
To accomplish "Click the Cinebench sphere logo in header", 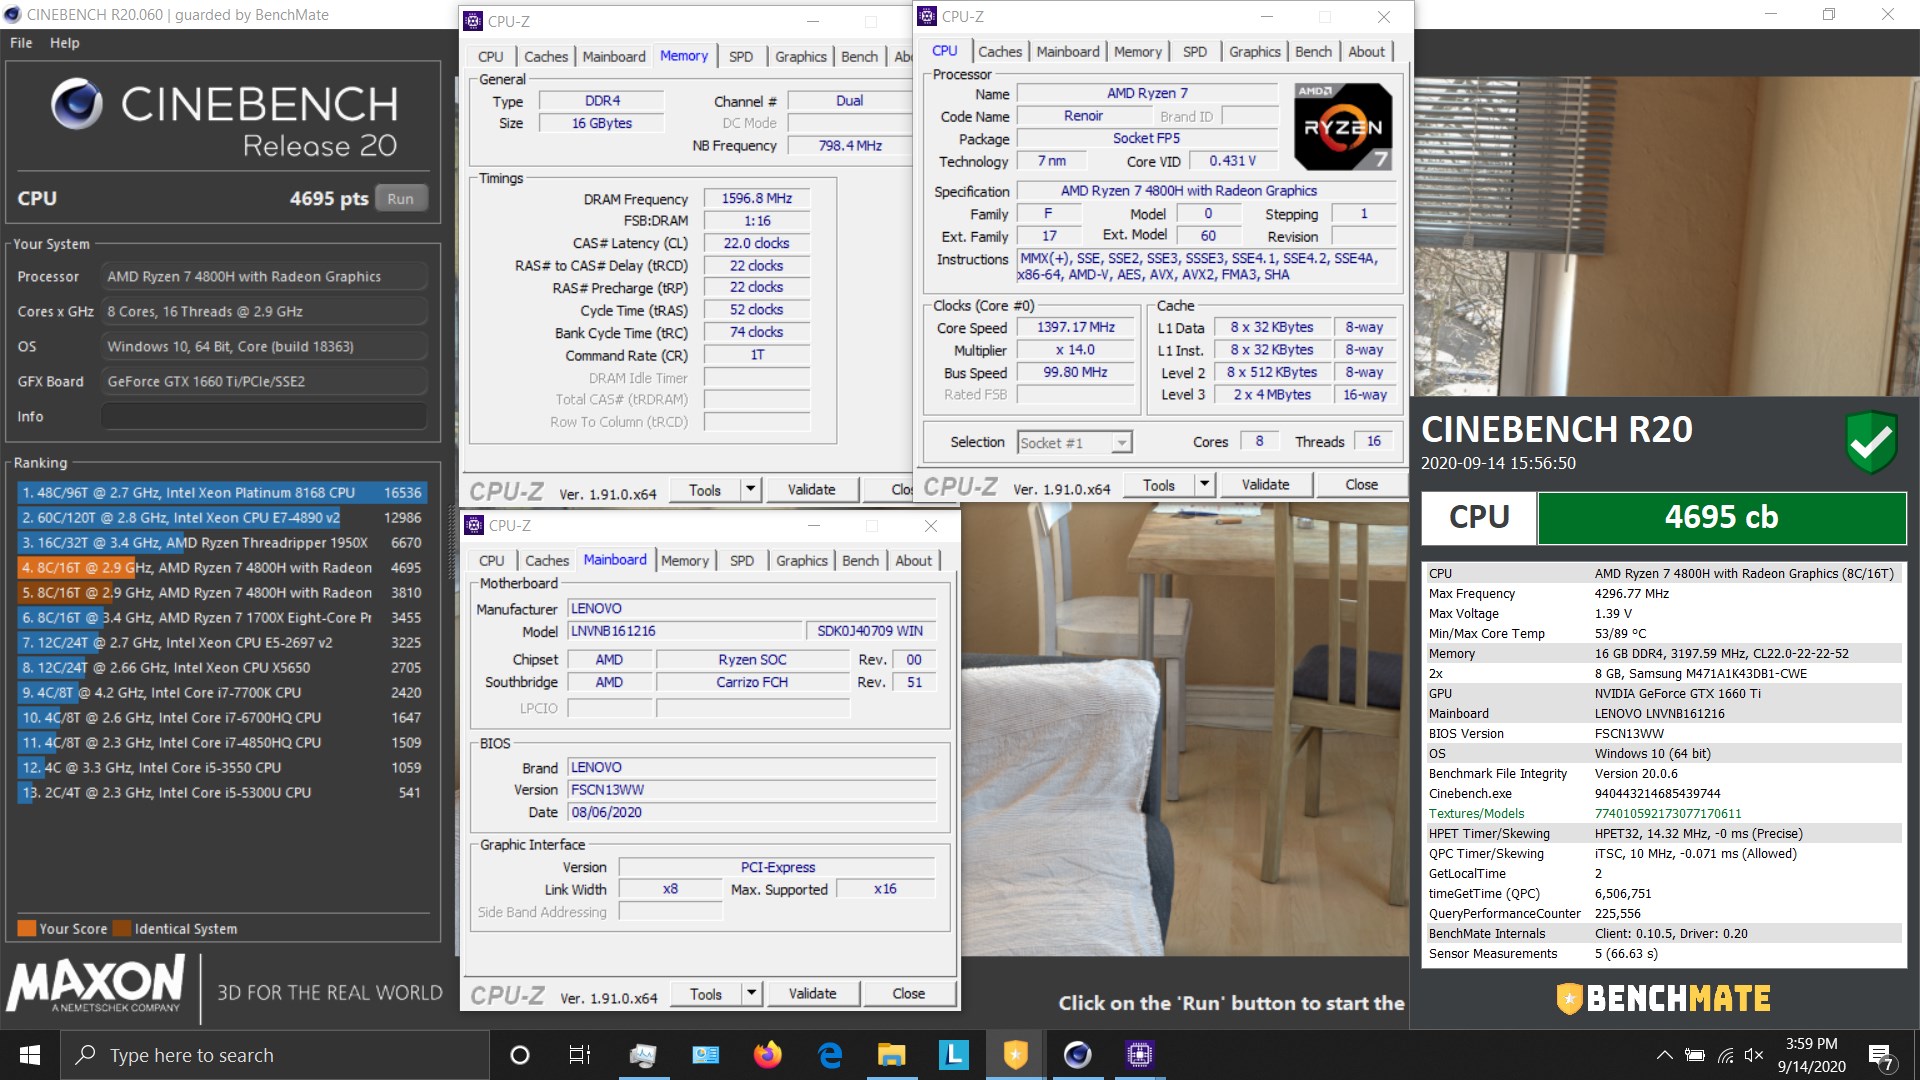I will [x=77, y=104].
